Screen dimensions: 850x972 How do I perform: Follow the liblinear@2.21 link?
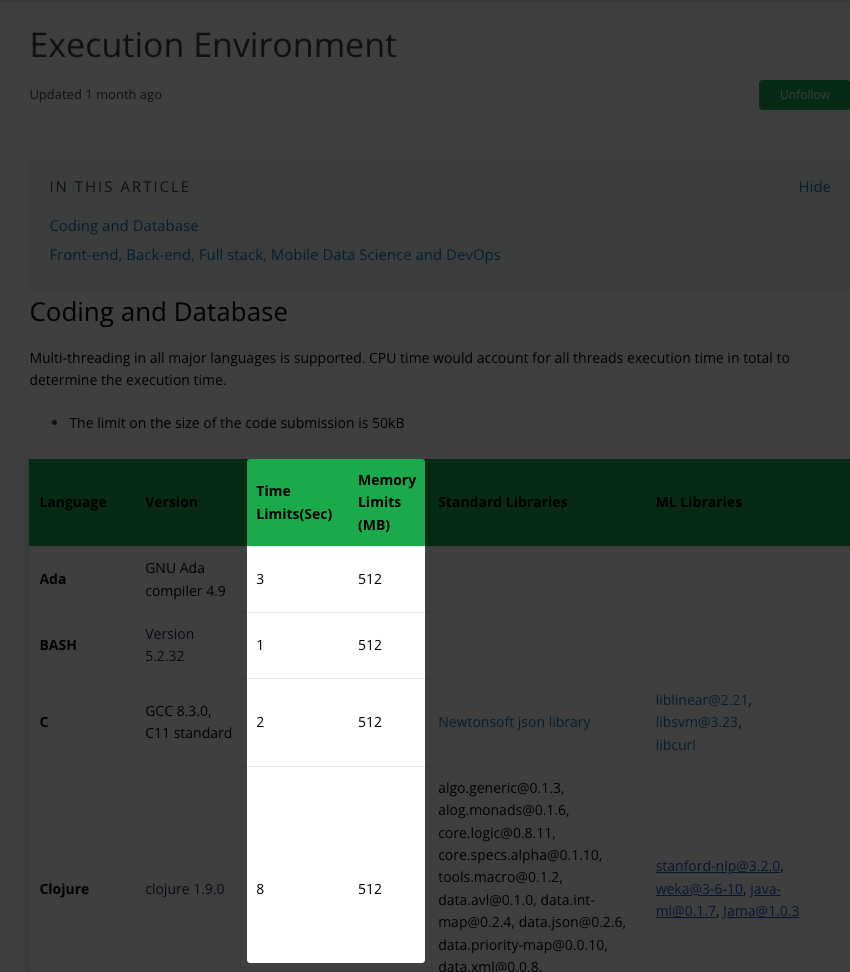(702, 700)
